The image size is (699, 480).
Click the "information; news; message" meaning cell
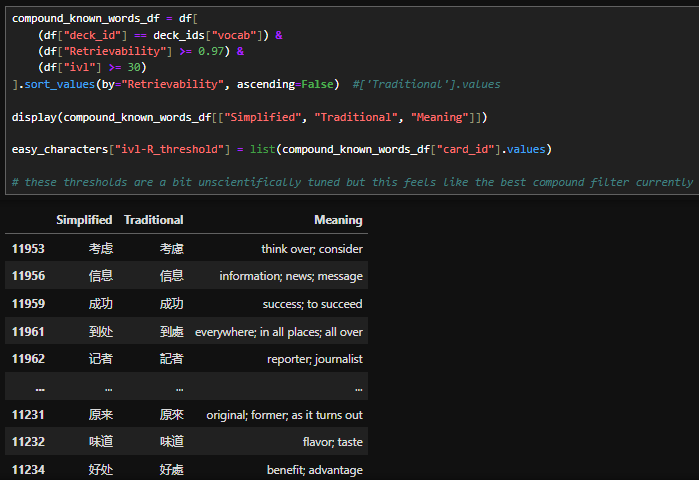pos(291,276)
